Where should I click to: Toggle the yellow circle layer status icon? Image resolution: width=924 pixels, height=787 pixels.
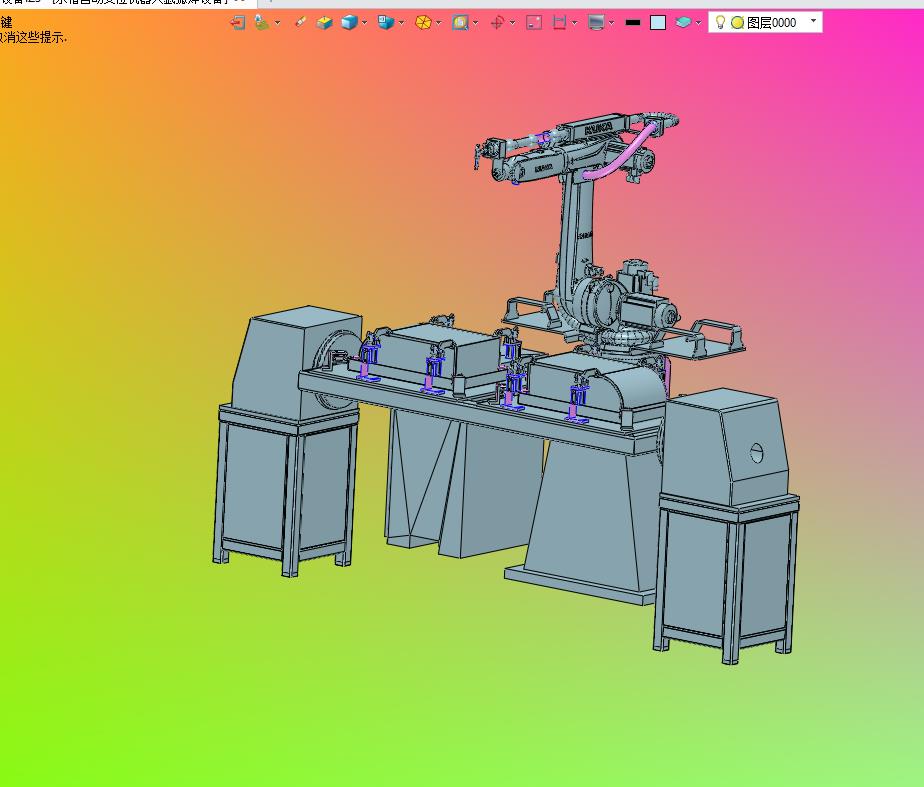point(737,22)
